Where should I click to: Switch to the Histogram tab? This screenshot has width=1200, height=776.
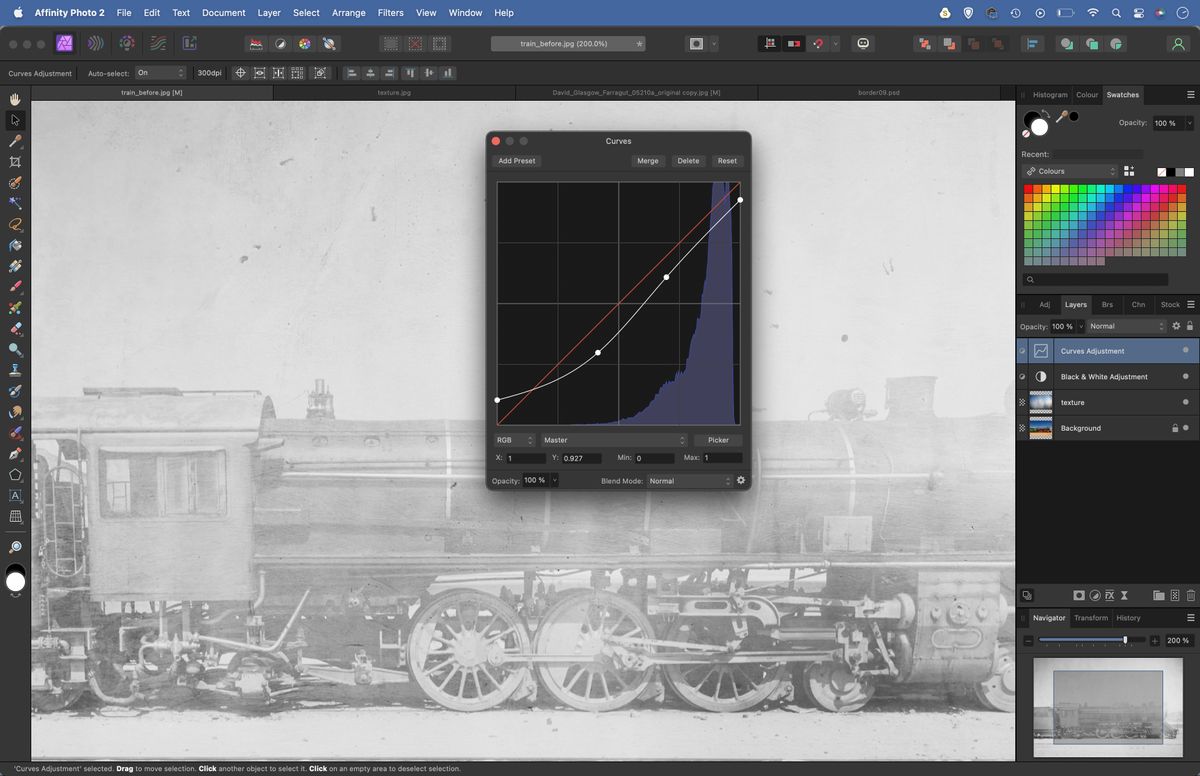1050,94
